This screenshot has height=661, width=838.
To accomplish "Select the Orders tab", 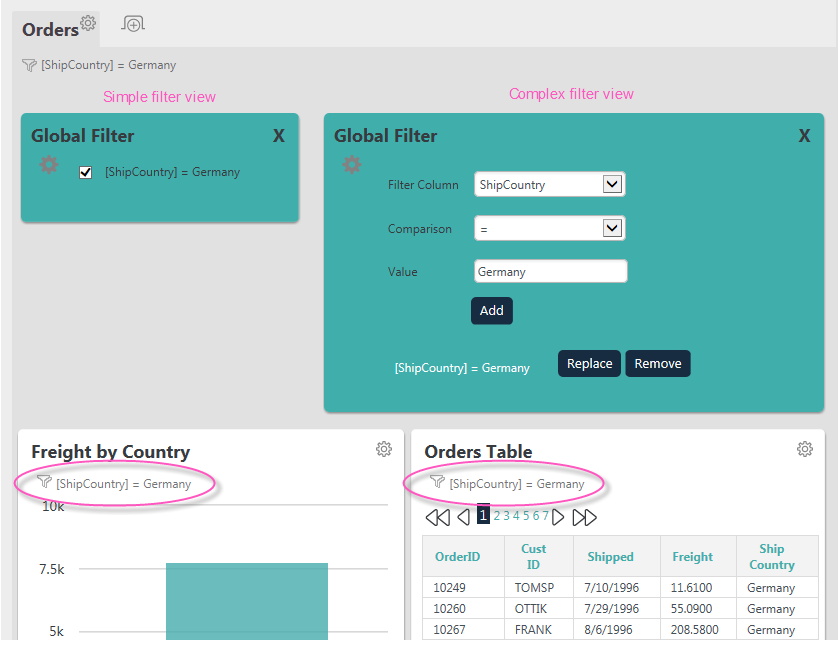I will 50,30.
